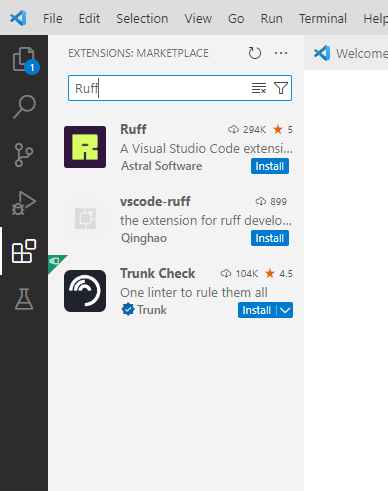Expand Trunk Check install dropdown arrow
The height and width of the screenshot is (491, 388).
point(285,310)
